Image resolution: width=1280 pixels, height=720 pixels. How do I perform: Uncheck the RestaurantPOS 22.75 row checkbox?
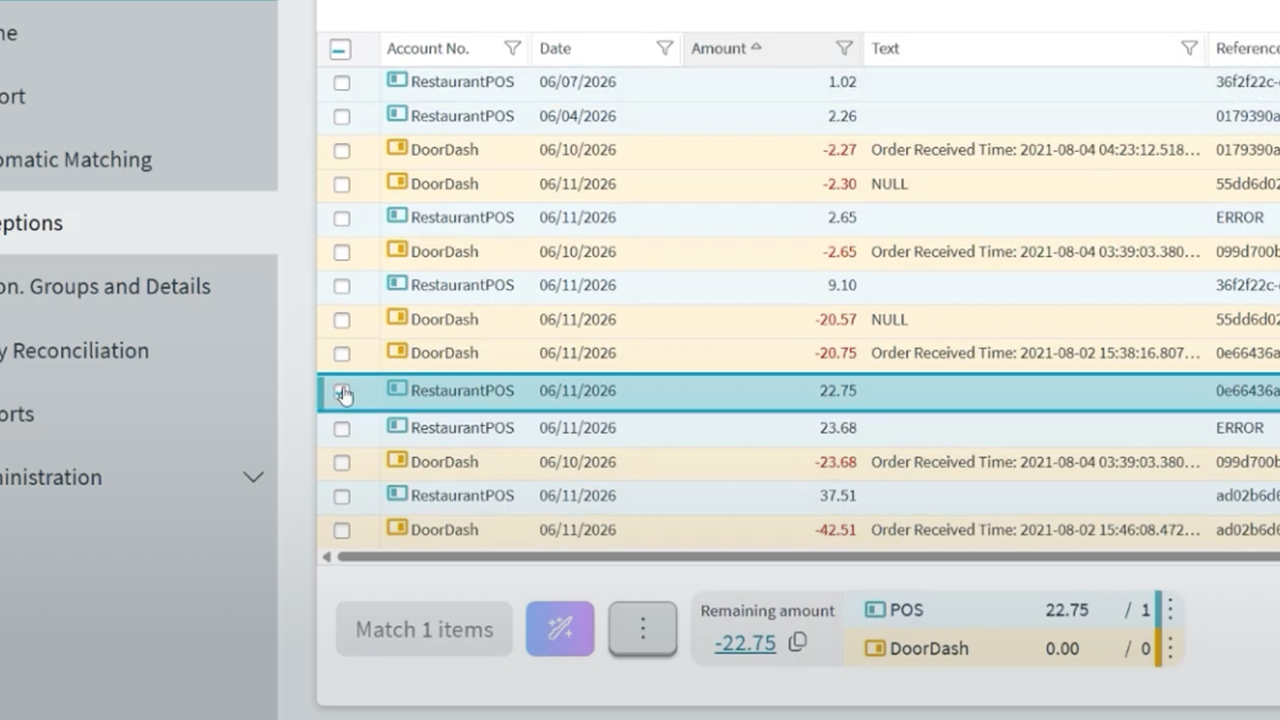(x=342, y=392)
